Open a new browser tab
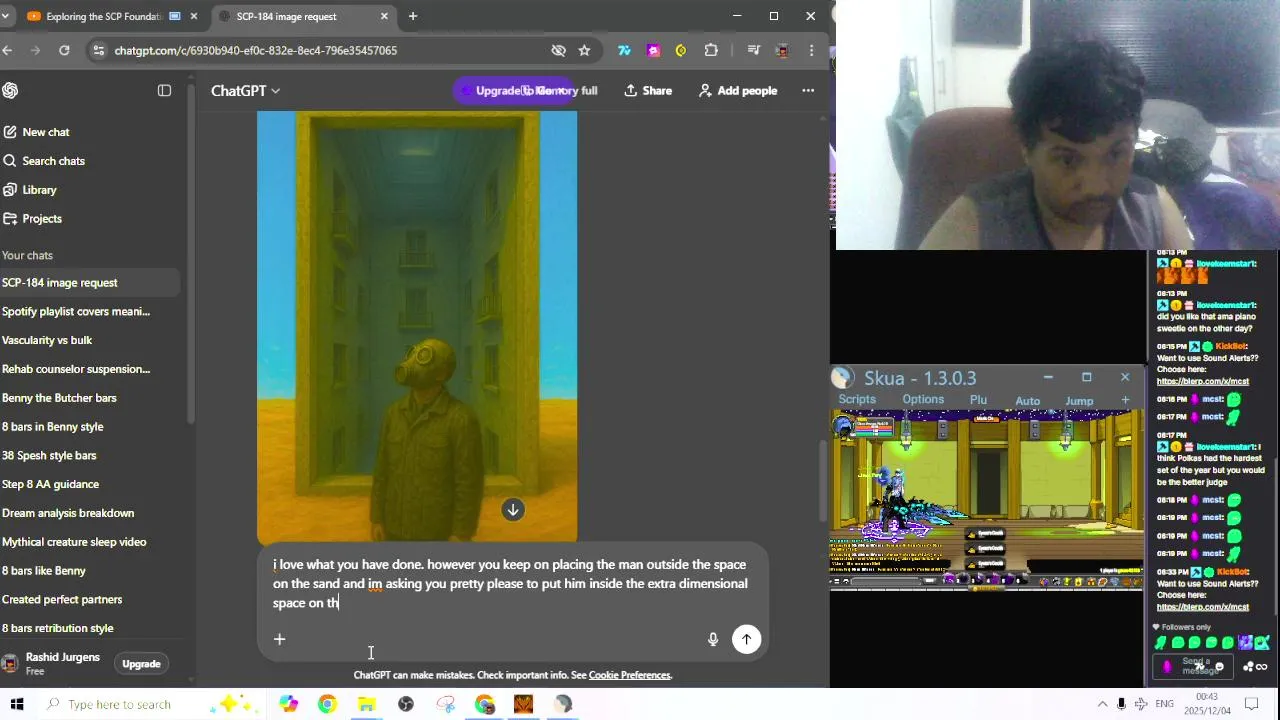 [x=413, y=16]
